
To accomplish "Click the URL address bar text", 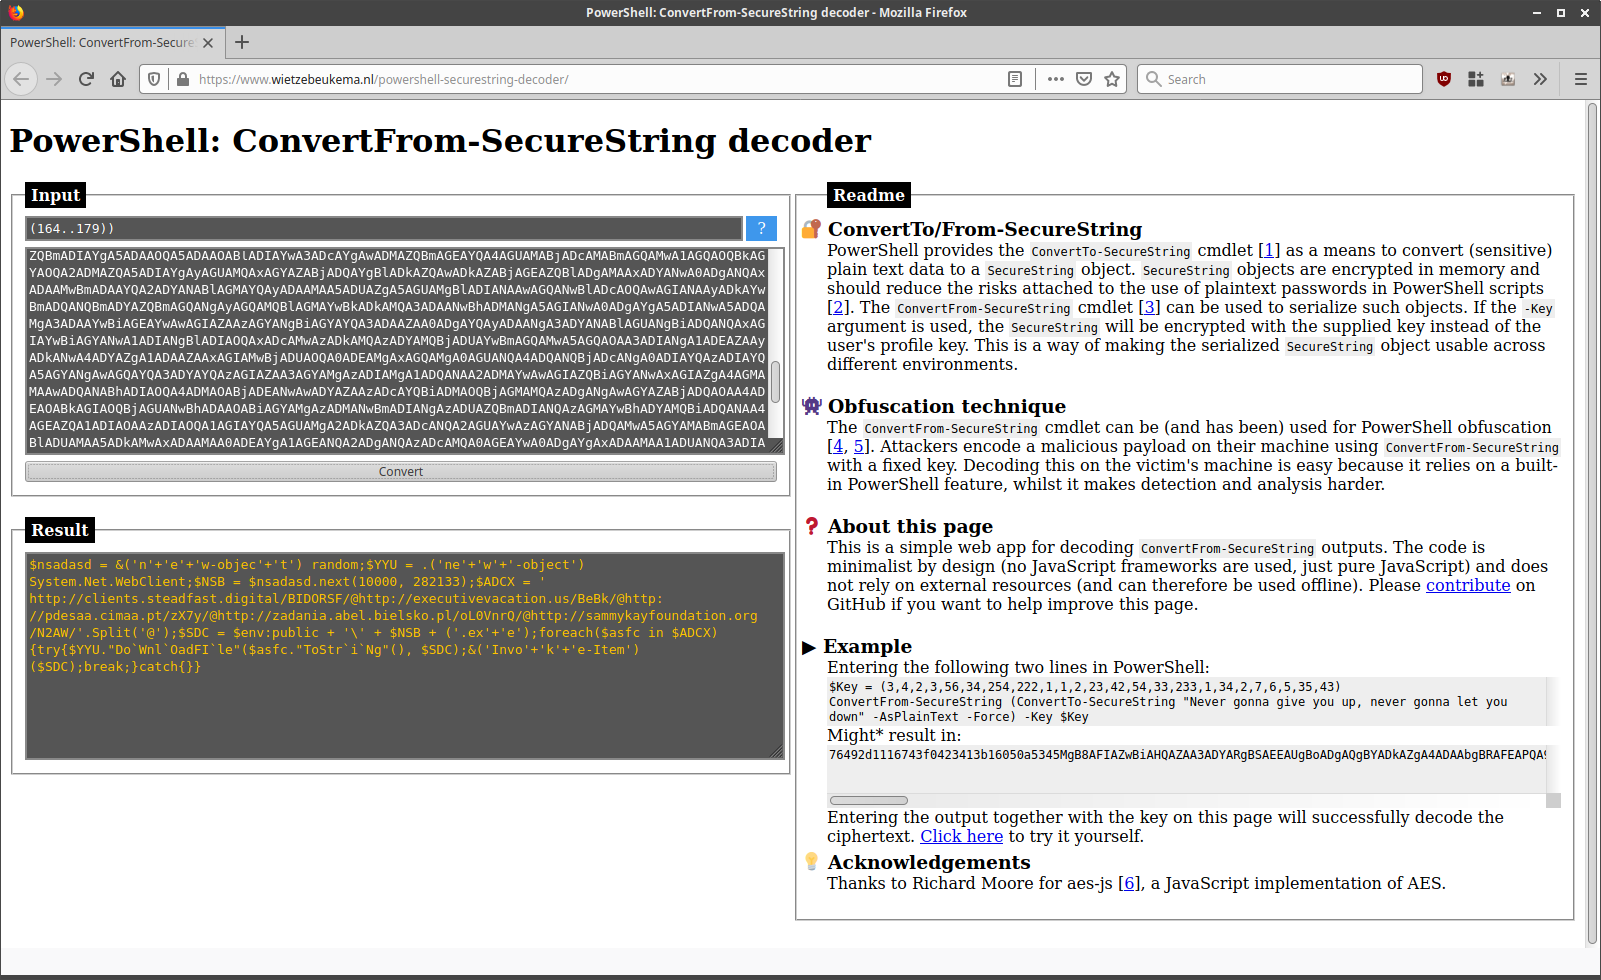I will click(383, 79).
